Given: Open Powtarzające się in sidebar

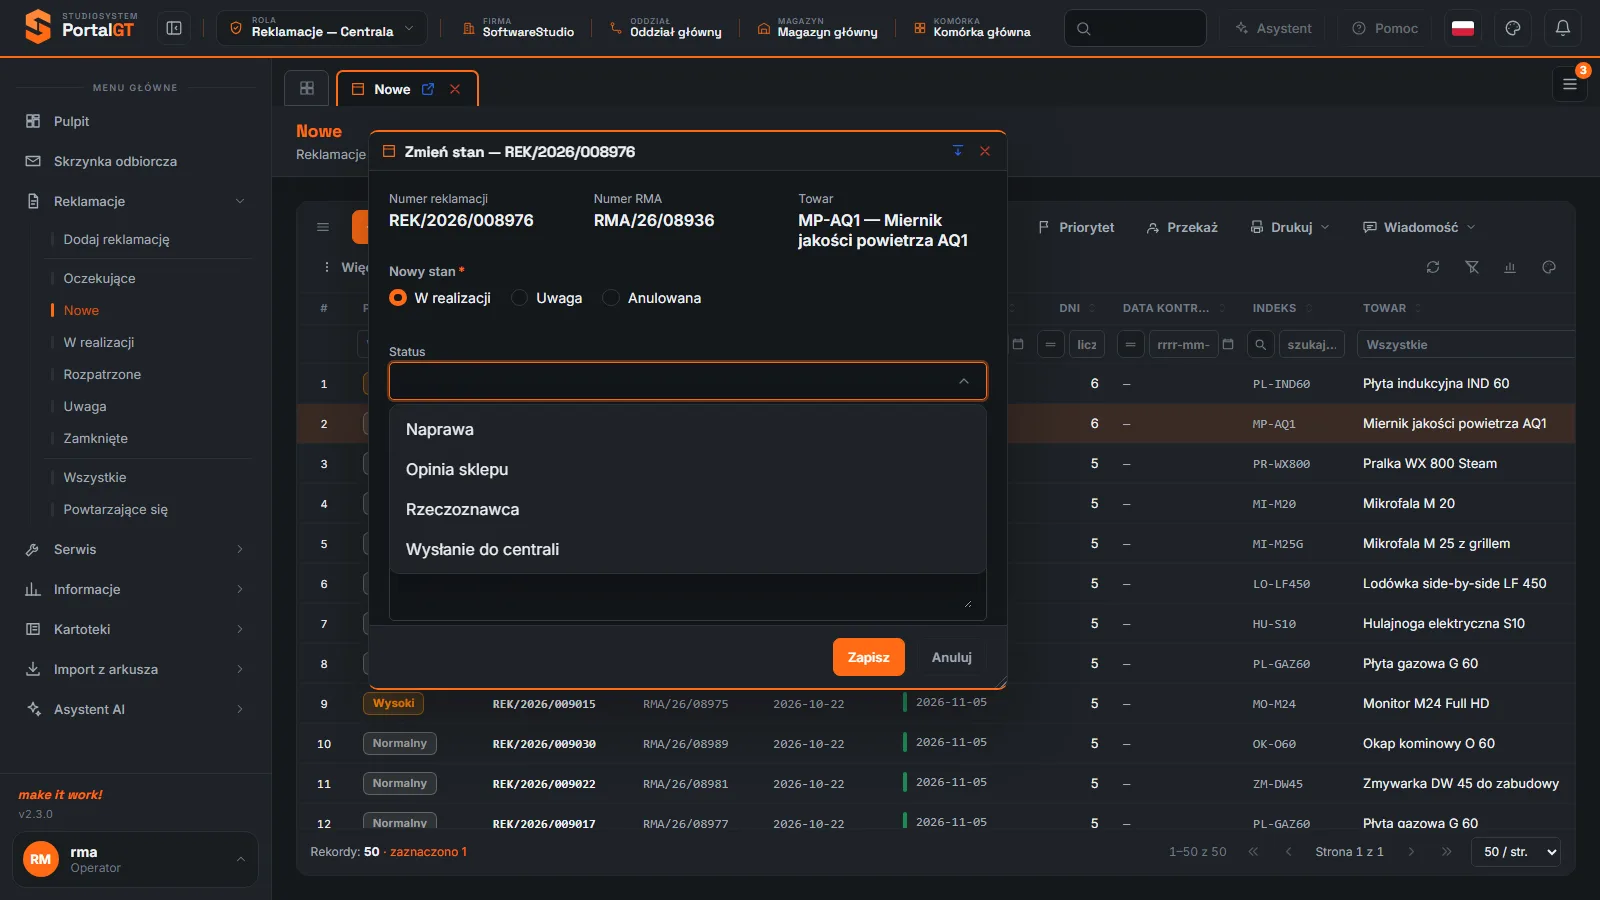Looking at the screenshot, I should (115, 509).
